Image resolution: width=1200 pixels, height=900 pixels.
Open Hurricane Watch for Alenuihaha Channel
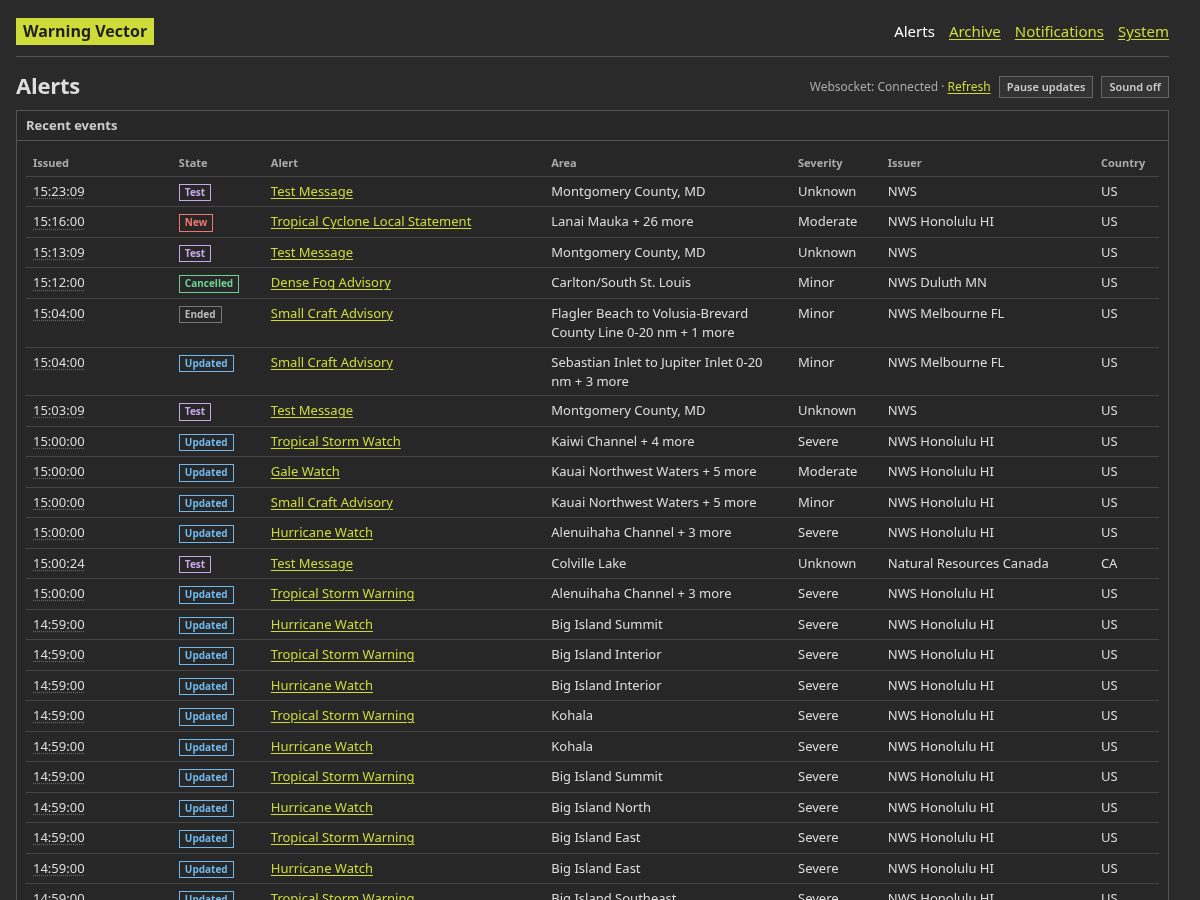[x=322, y=533]
